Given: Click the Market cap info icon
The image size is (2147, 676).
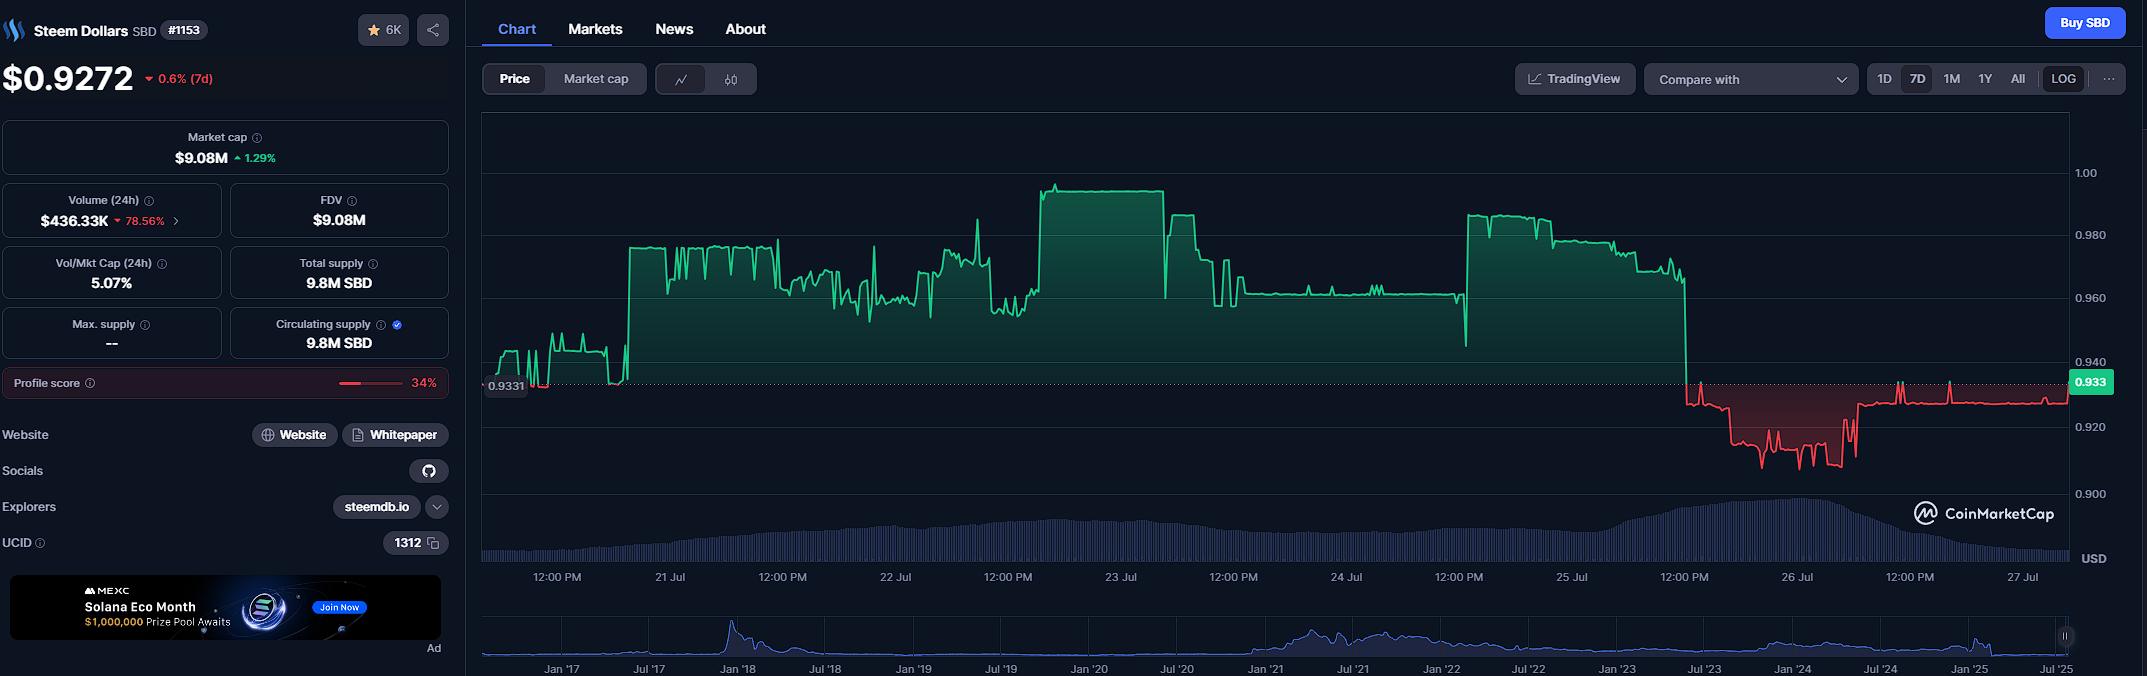Looking at the screenshot, I should click(257, 138).
